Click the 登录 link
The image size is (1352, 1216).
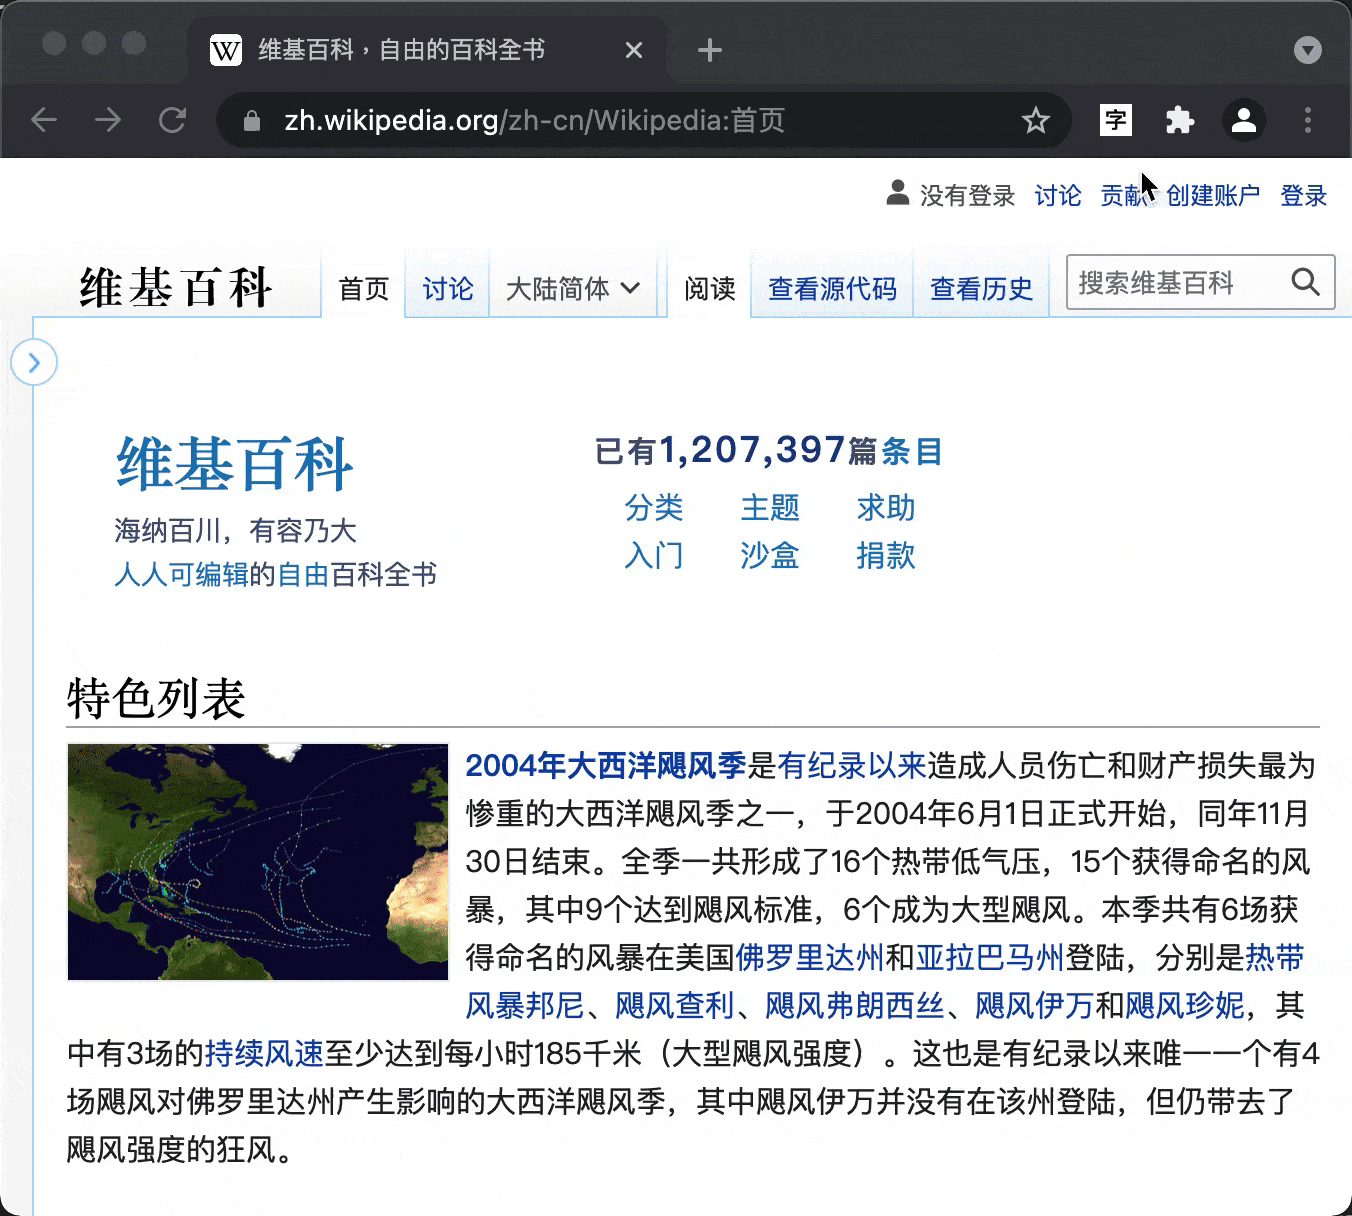[1304, 195]
